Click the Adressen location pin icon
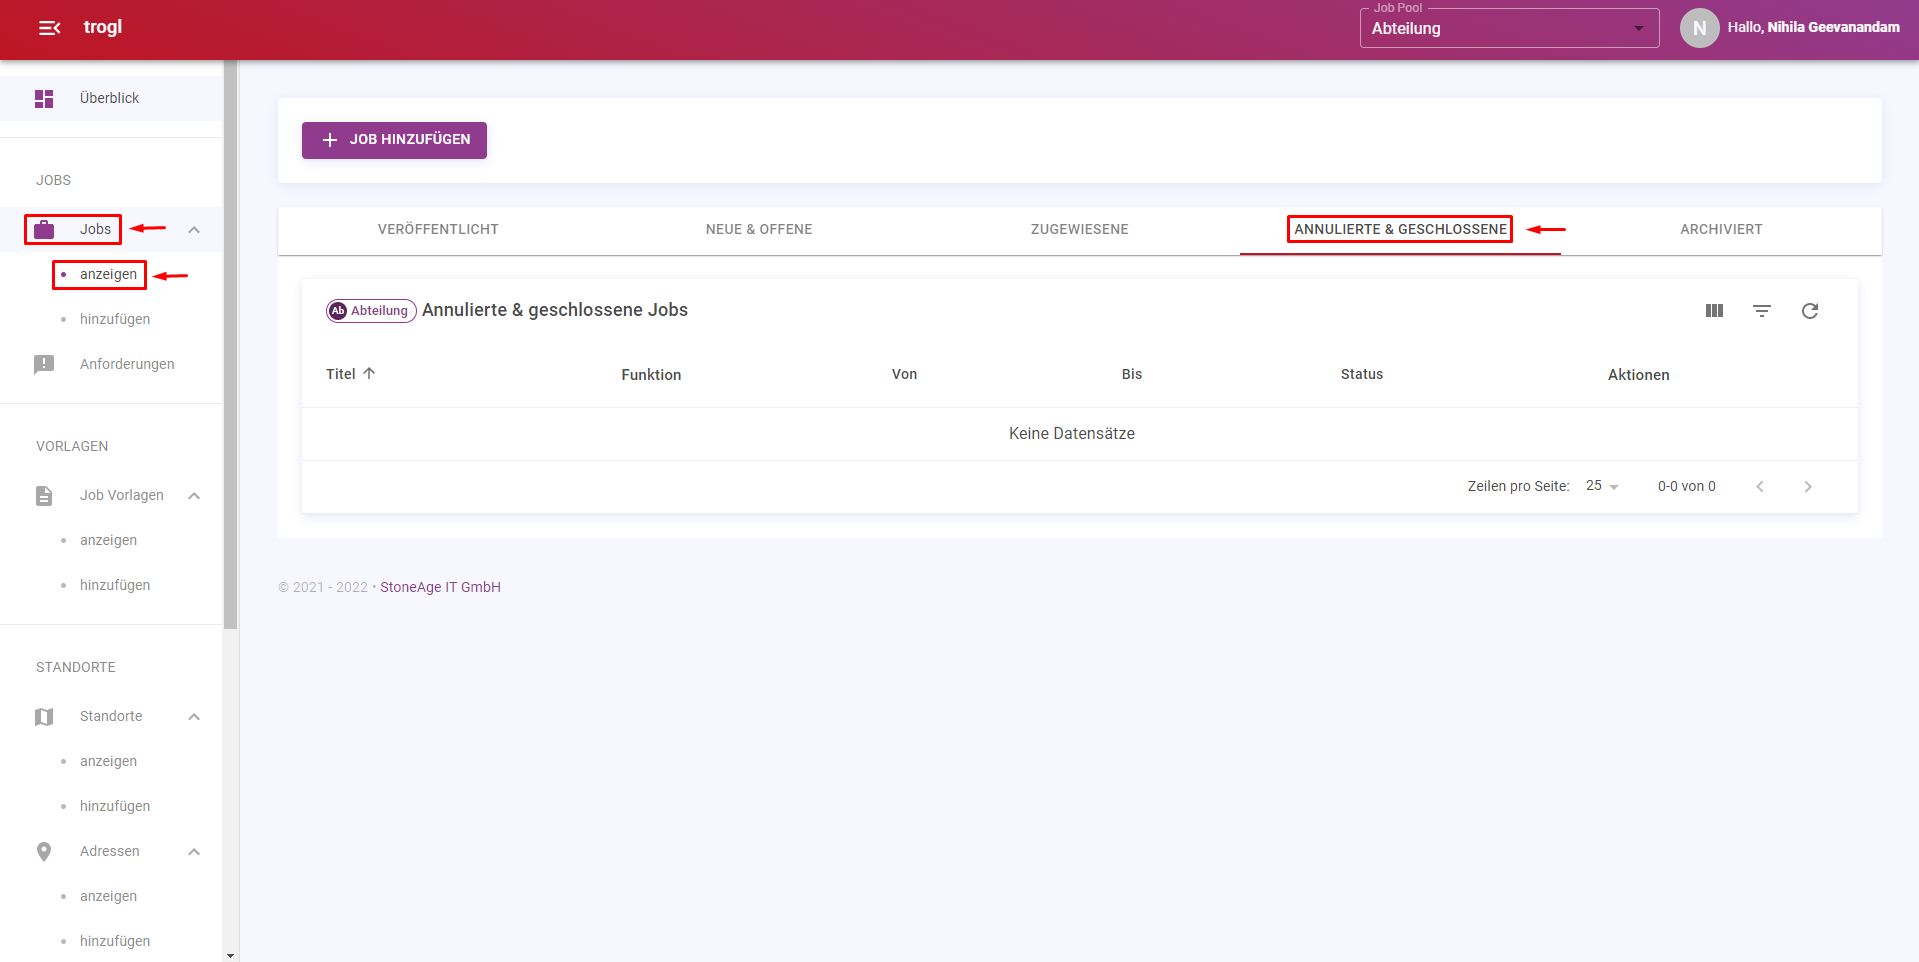 click(x=44, y=851)
